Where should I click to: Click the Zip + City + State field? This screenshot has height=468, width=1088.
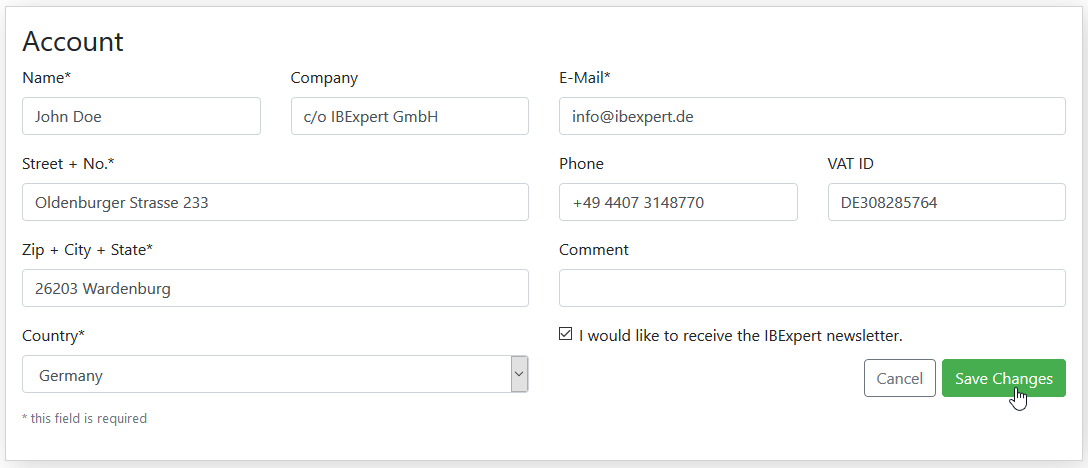click(x=275, y=288)
